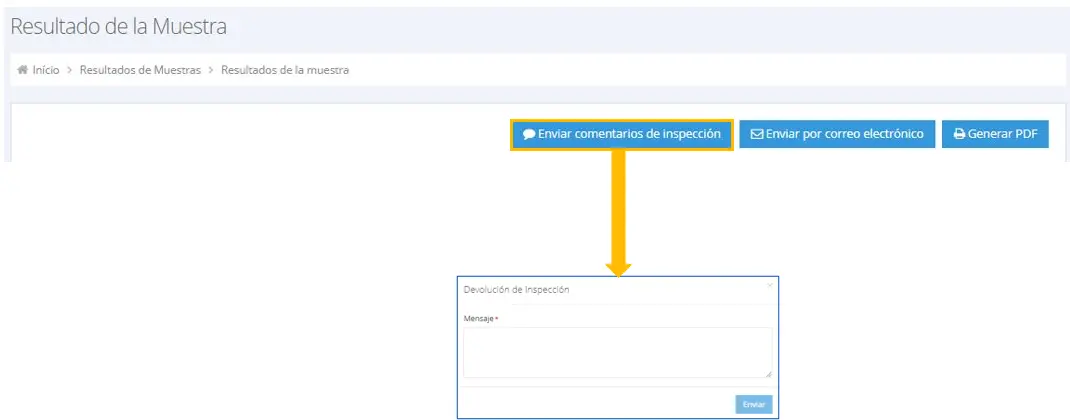Go to Inicio breadcrumb link

click(46, 70)
